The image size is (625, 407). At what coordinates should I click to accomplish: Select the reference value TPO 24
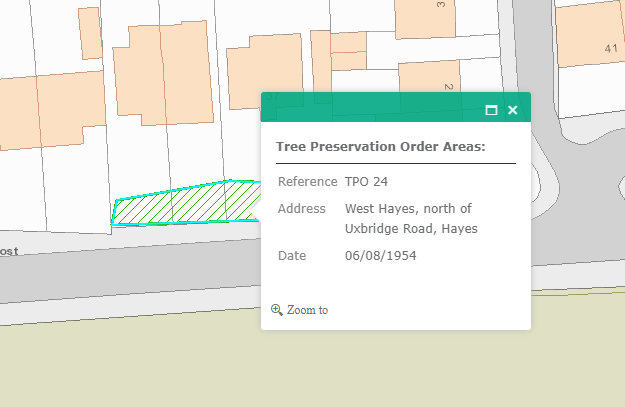(366, 182)
